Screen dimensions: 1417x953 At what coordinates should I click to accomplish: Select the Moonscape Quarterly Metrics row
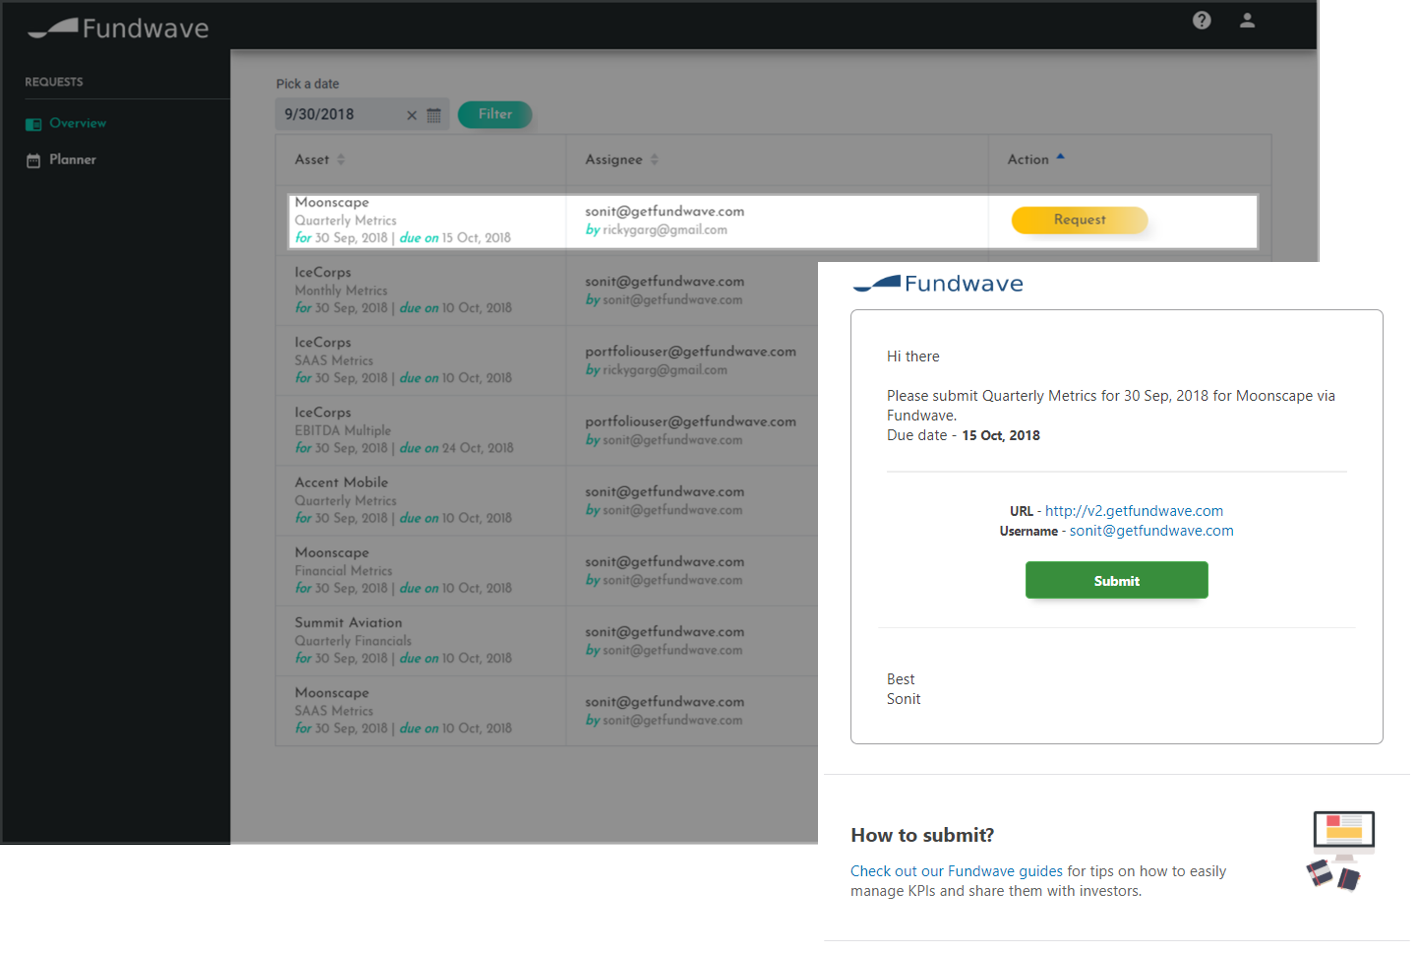[x=772, y=221]
